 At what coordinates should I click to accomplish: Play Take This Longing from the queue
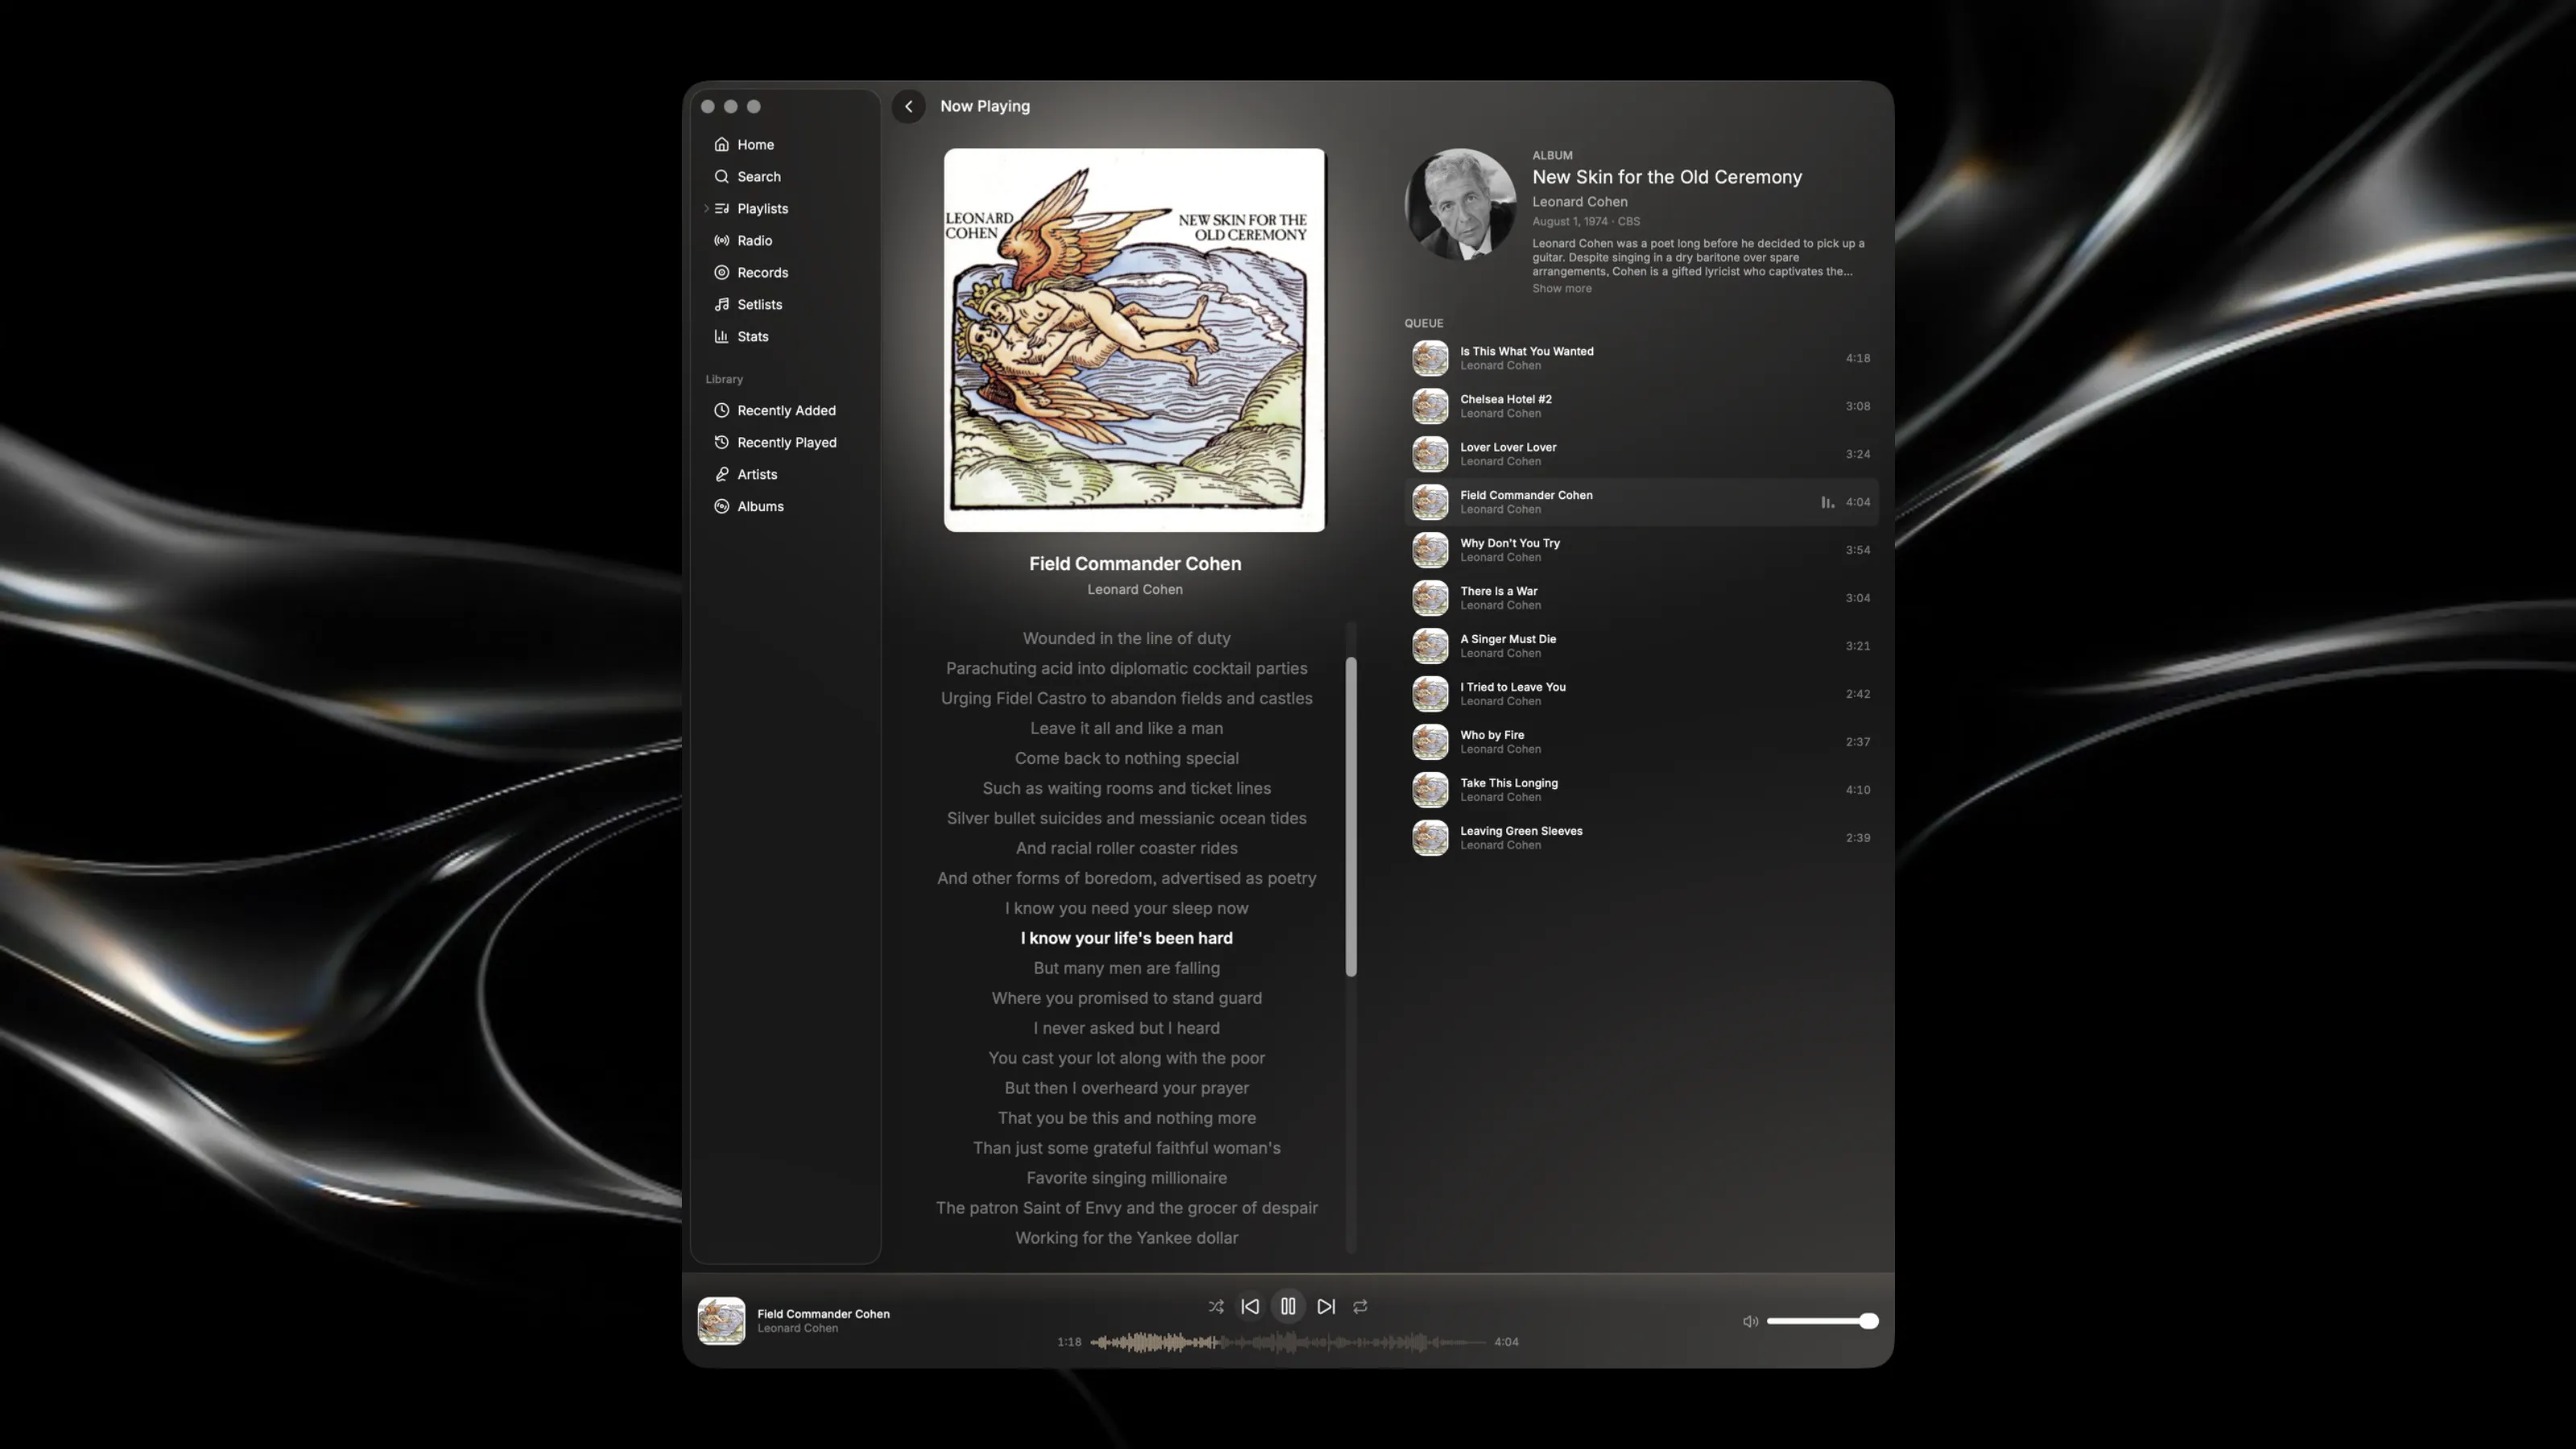point(1641,790)
